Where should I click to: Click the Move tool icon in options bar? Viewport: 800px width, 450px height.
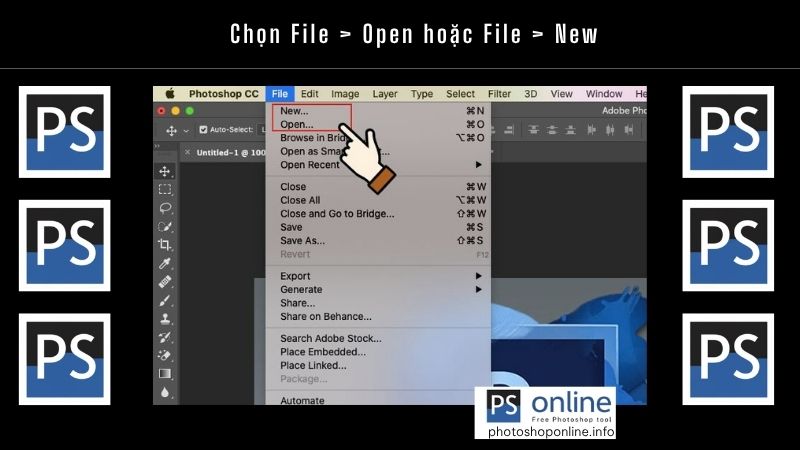coord(171,131)
